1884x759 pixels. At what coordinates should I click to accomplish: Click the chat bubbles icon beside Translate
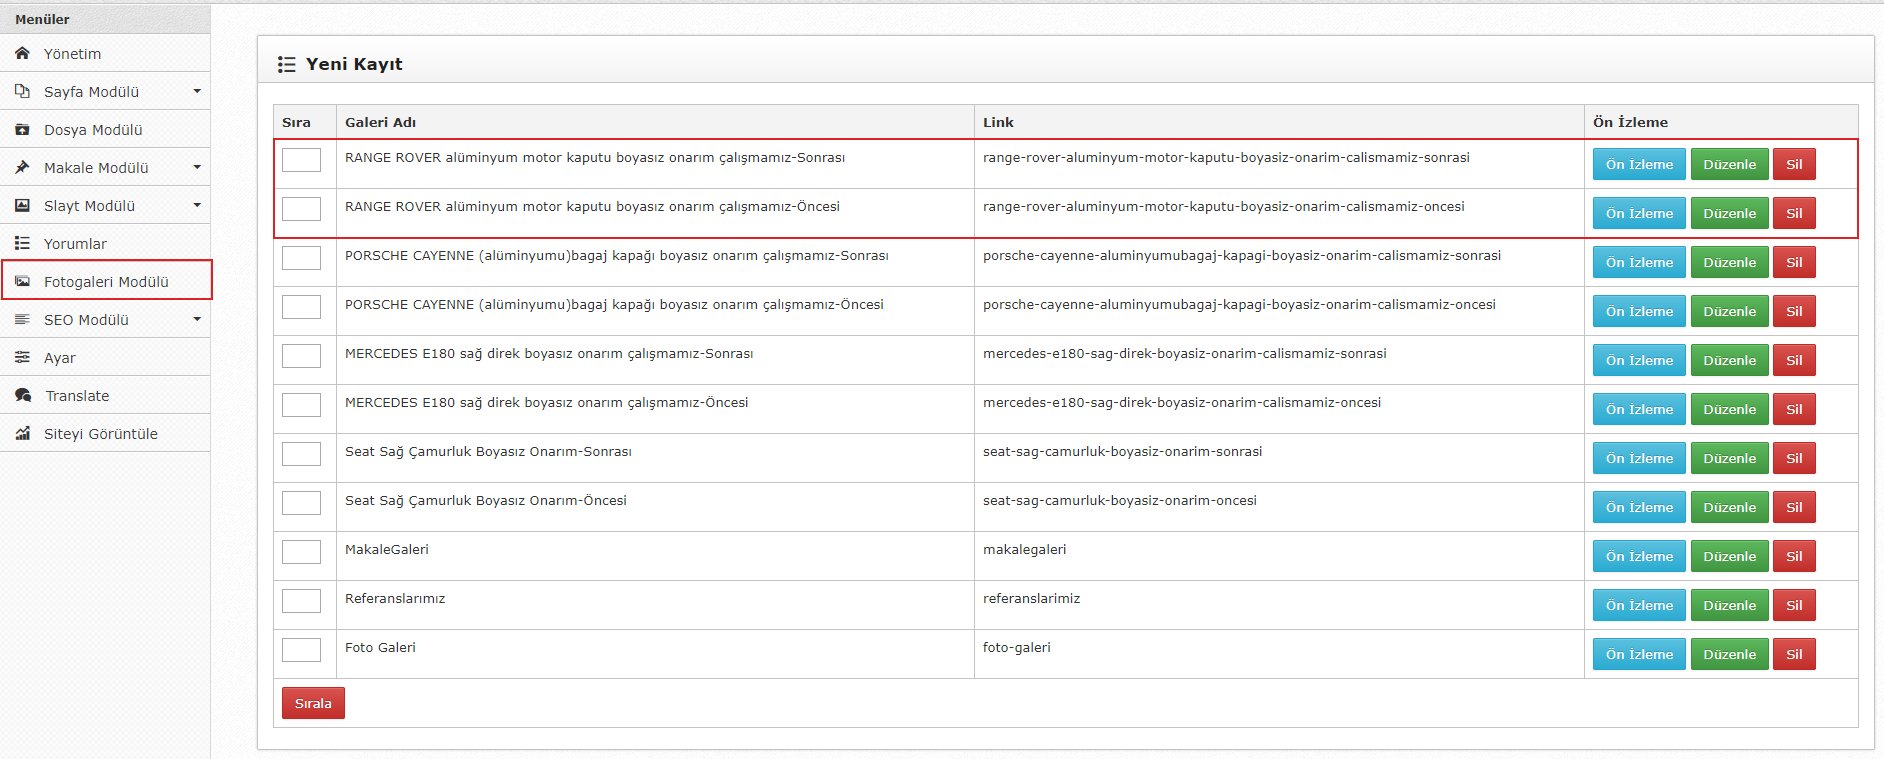pos(23,395)
